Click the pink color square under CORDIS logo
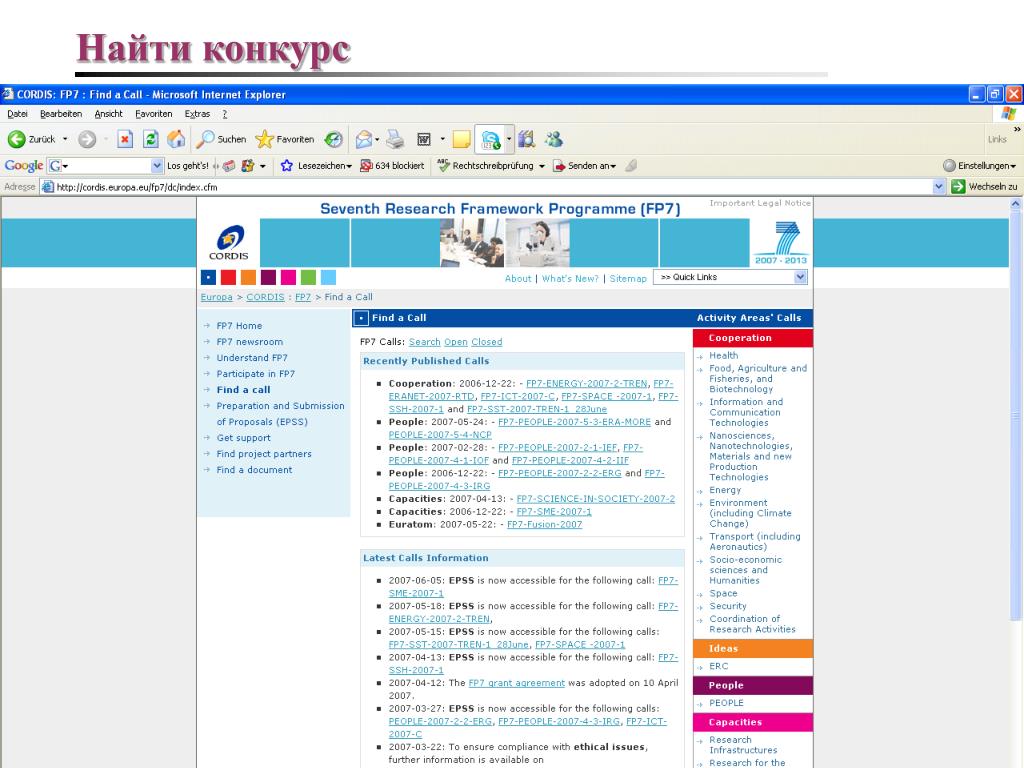This screenshot has width=1024, height=768. pos(288,278)
